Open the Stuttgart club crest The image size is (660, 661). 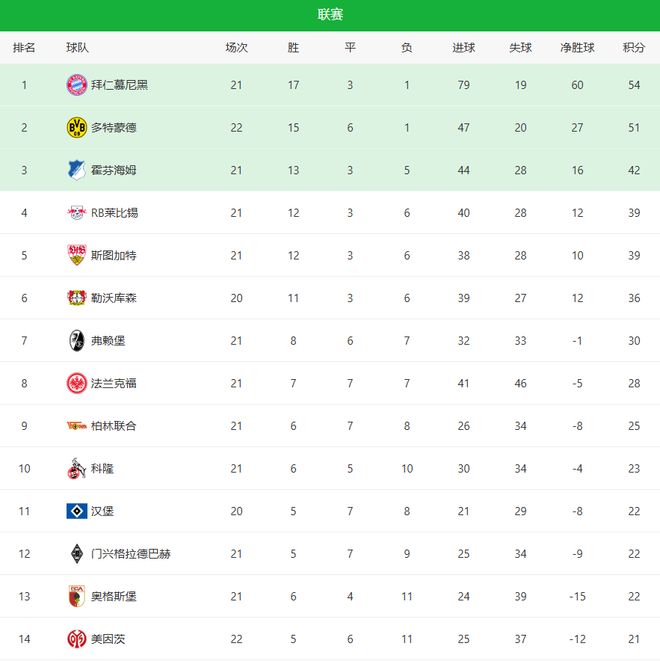76,255
